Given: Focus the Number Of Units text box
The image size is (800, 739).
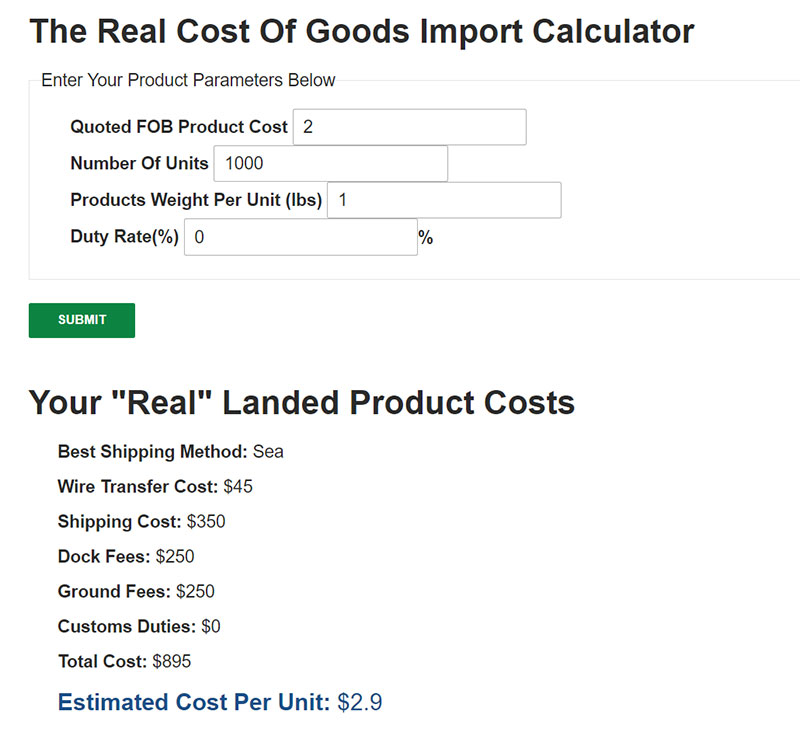Looking at the screenshot, I should tap(330, 164).
